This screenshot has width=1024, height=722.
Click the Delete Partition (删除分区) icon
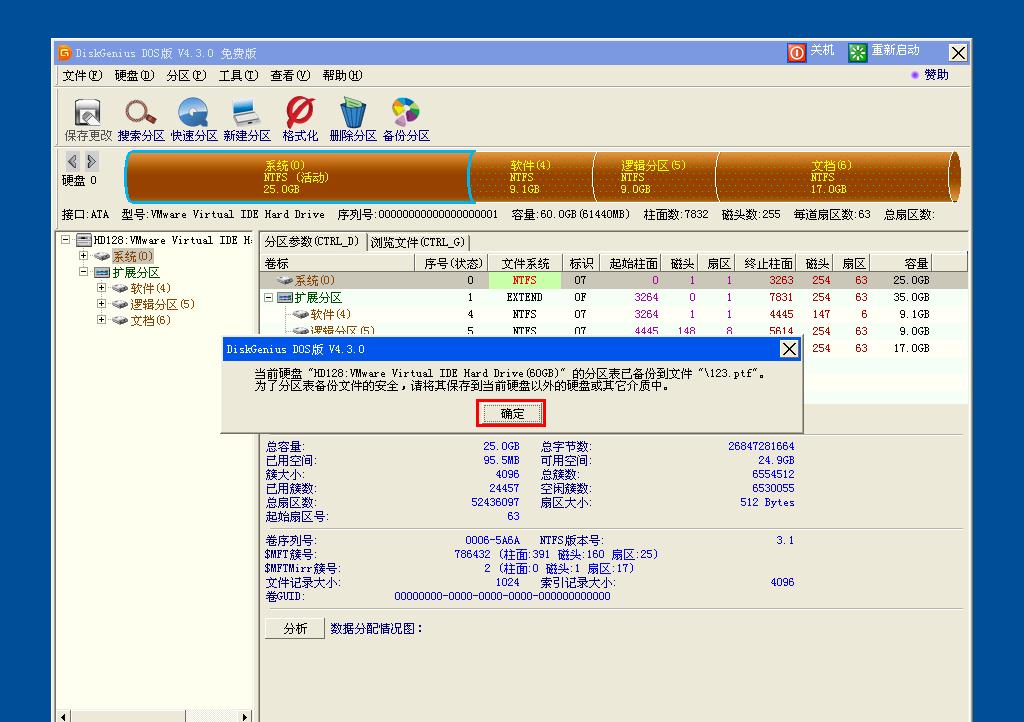point(353,112)
